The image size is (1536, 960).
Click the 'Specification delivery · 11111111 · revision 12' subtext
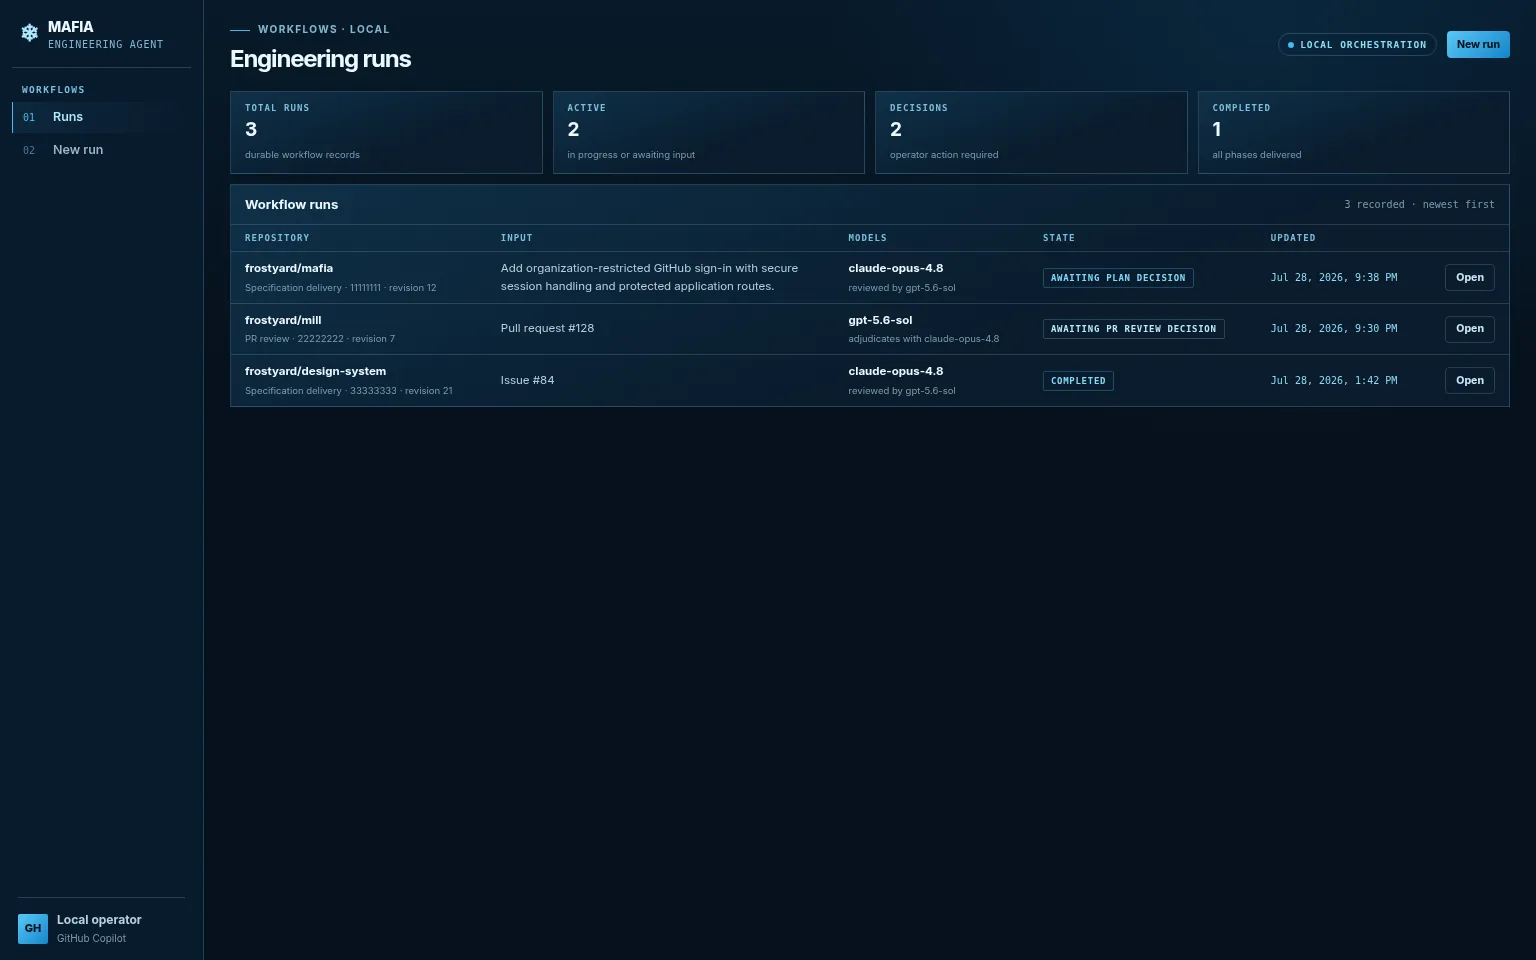(x=340, y=288)
